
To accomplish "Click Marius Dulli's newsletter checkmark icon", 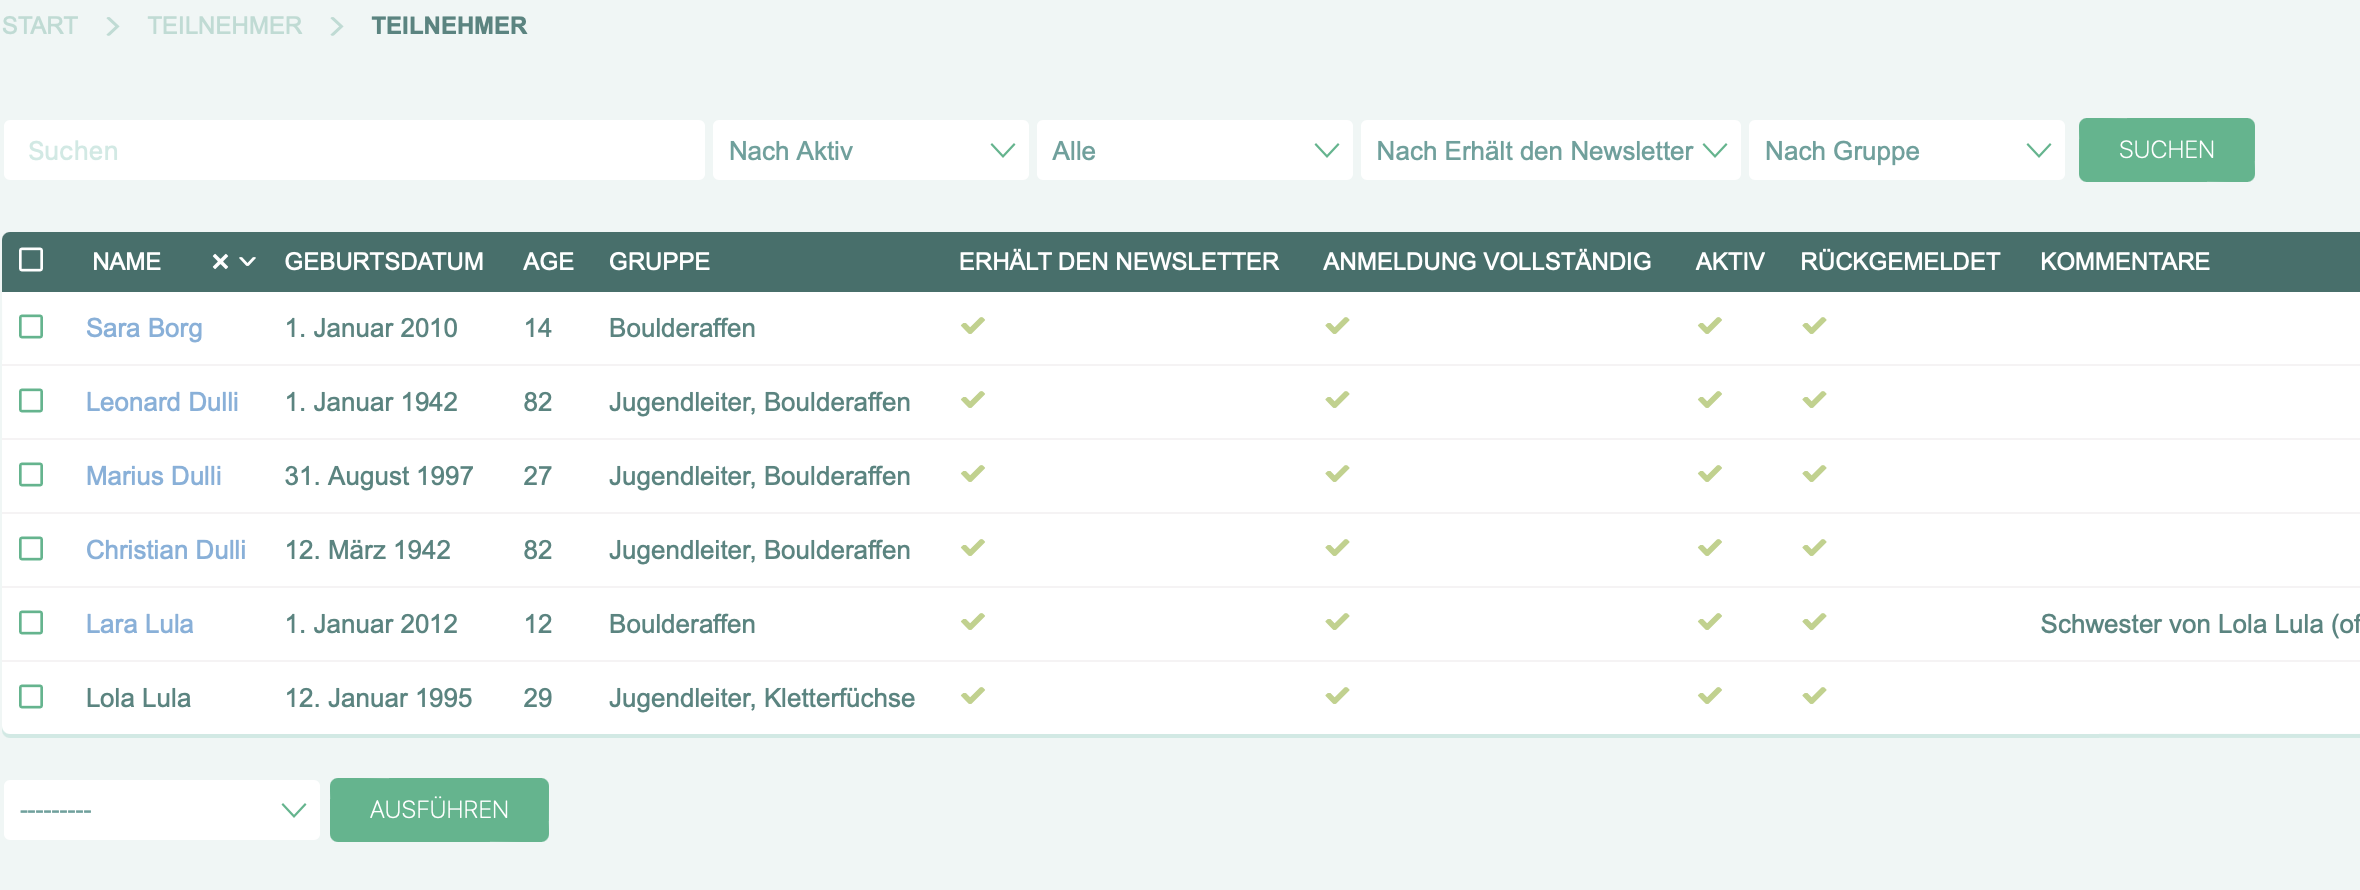I will tap(973, 474).
